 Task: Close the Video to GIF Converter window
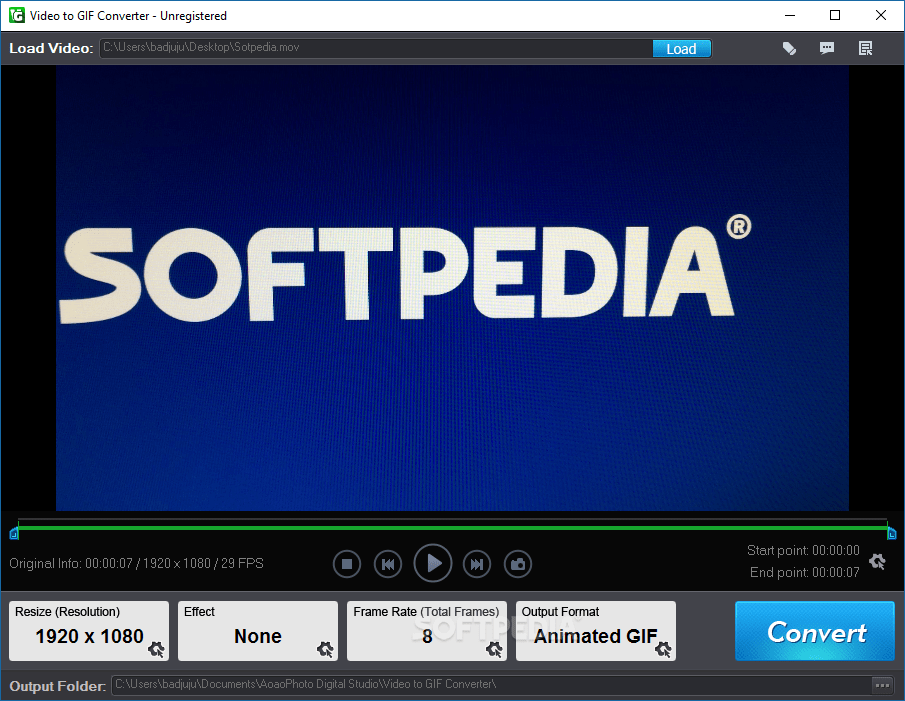(880, 16)
